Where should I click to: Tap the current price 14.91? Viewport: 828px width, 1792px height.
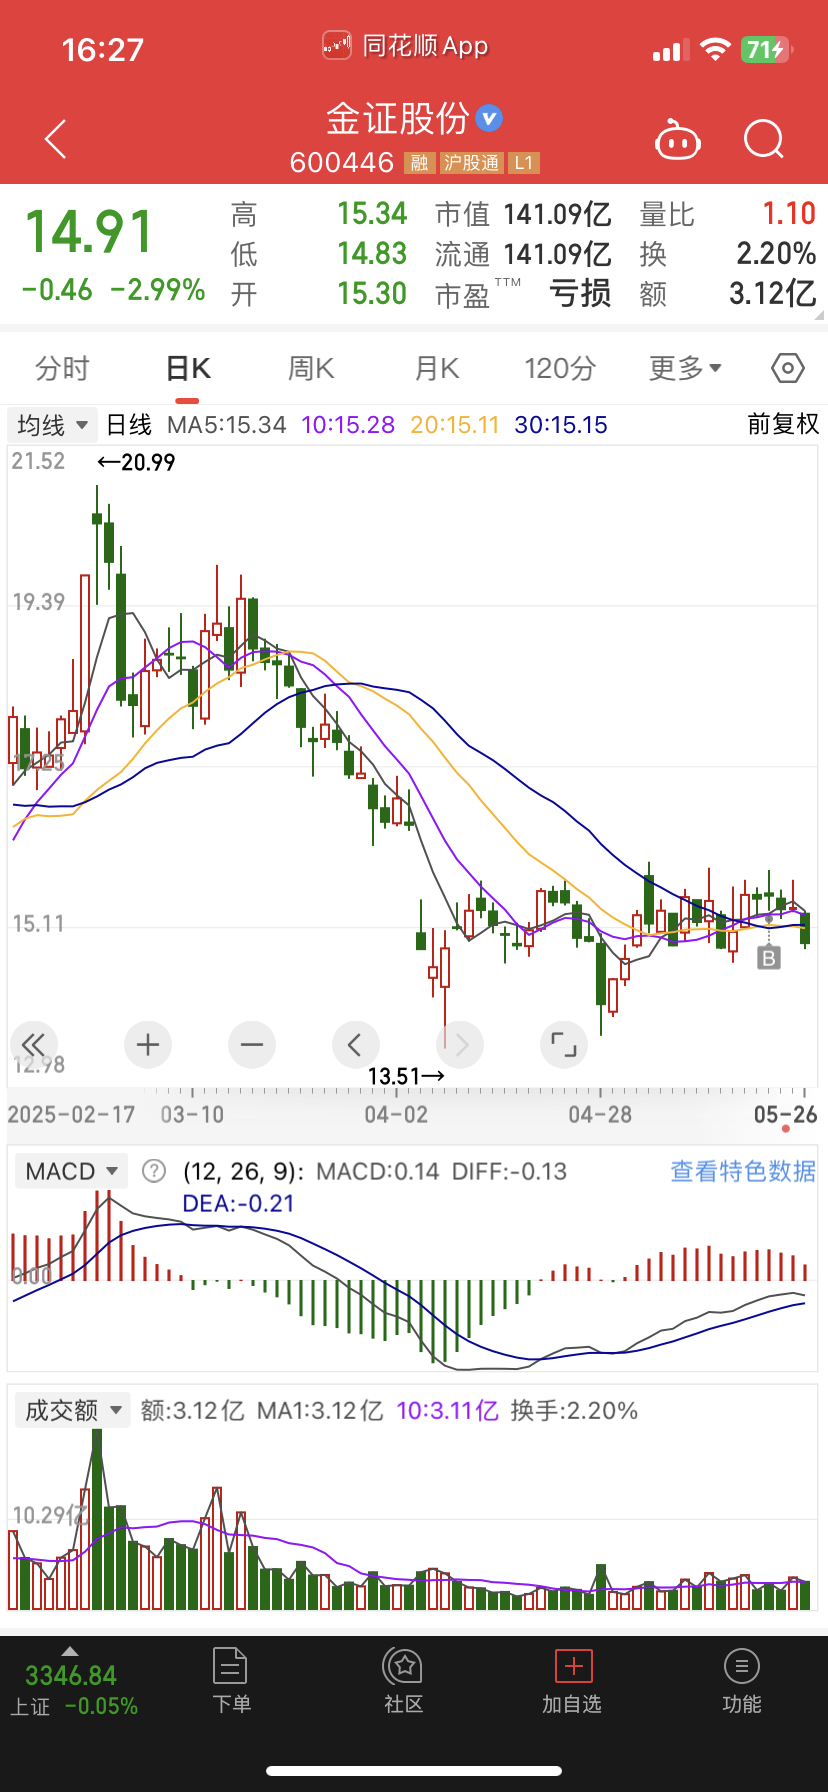pos(89,232)
